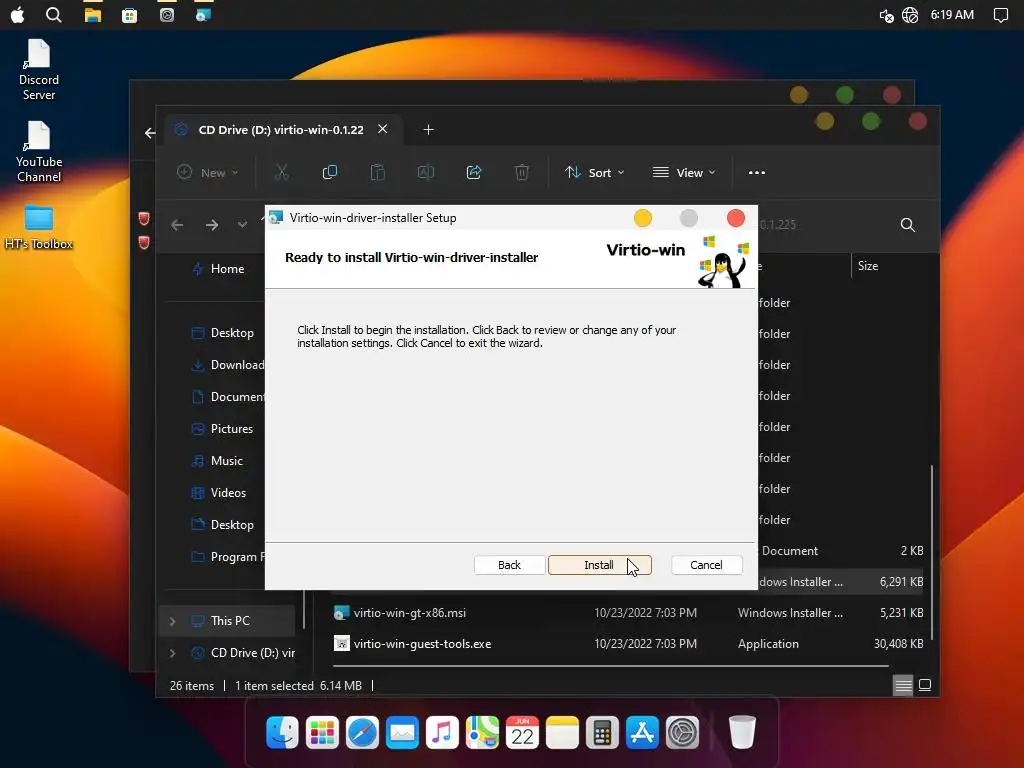Open Music in the sidebar
Image resolution: width=1024 pixels, height=768 pixels.
pos(217,460)
